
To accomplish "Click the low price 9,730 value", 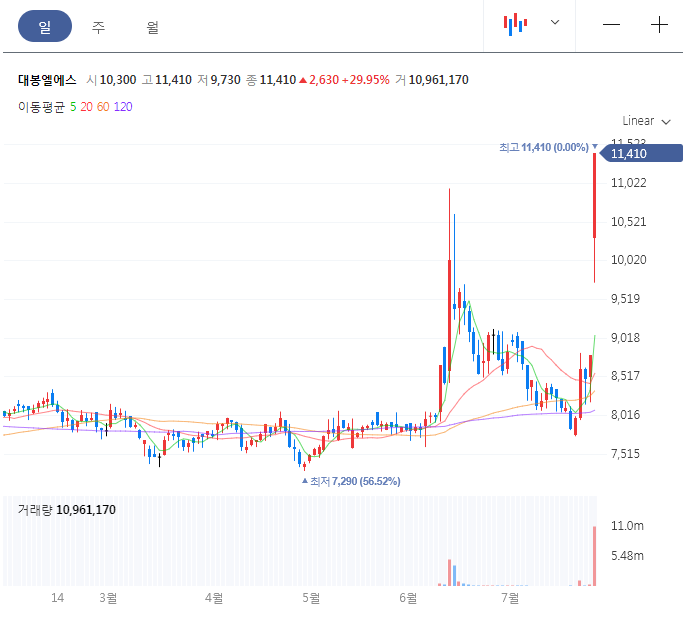I will click(226, 80).
